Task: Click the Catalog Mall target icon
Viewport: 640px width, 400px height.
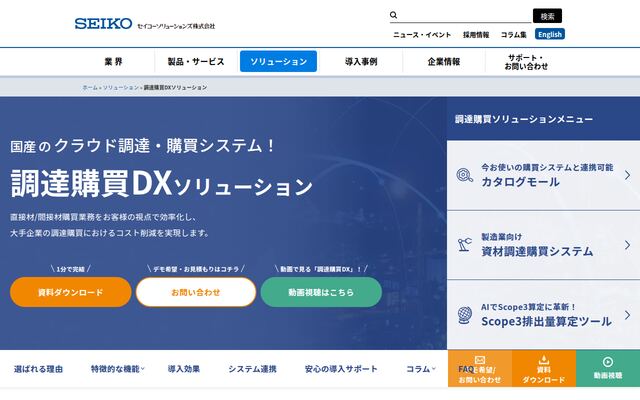Action: coord(464,175)
